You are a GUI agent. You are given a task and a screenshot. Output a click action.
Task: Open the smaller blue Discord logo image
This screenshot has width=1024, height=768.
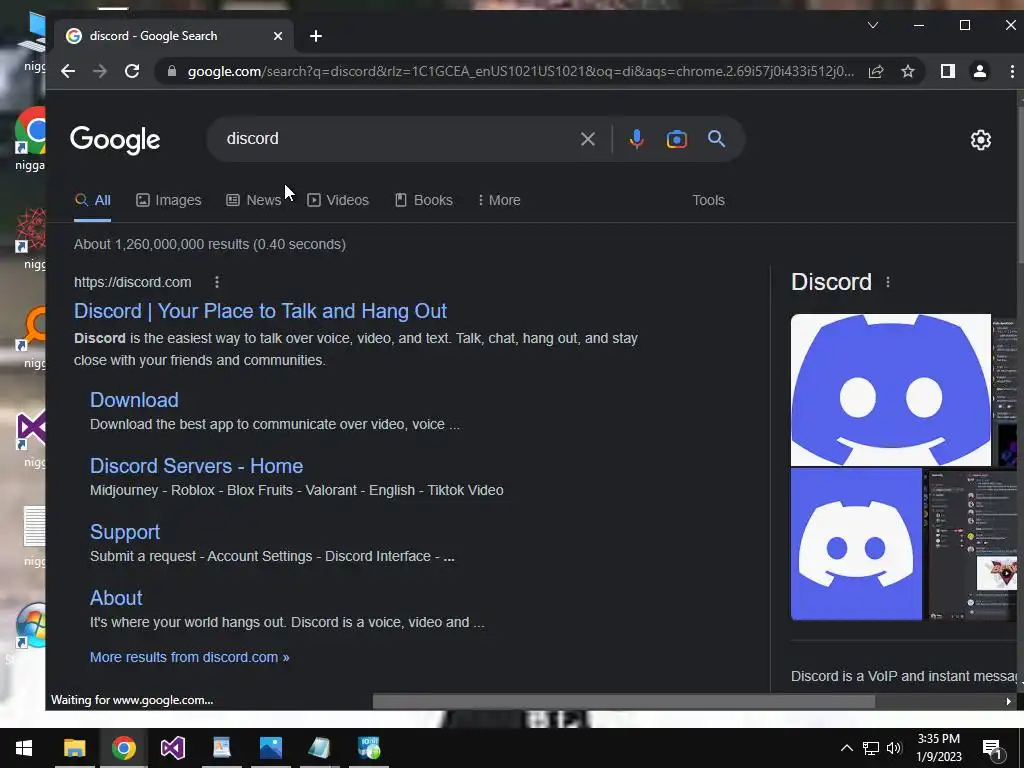click(x=856, y=544)
